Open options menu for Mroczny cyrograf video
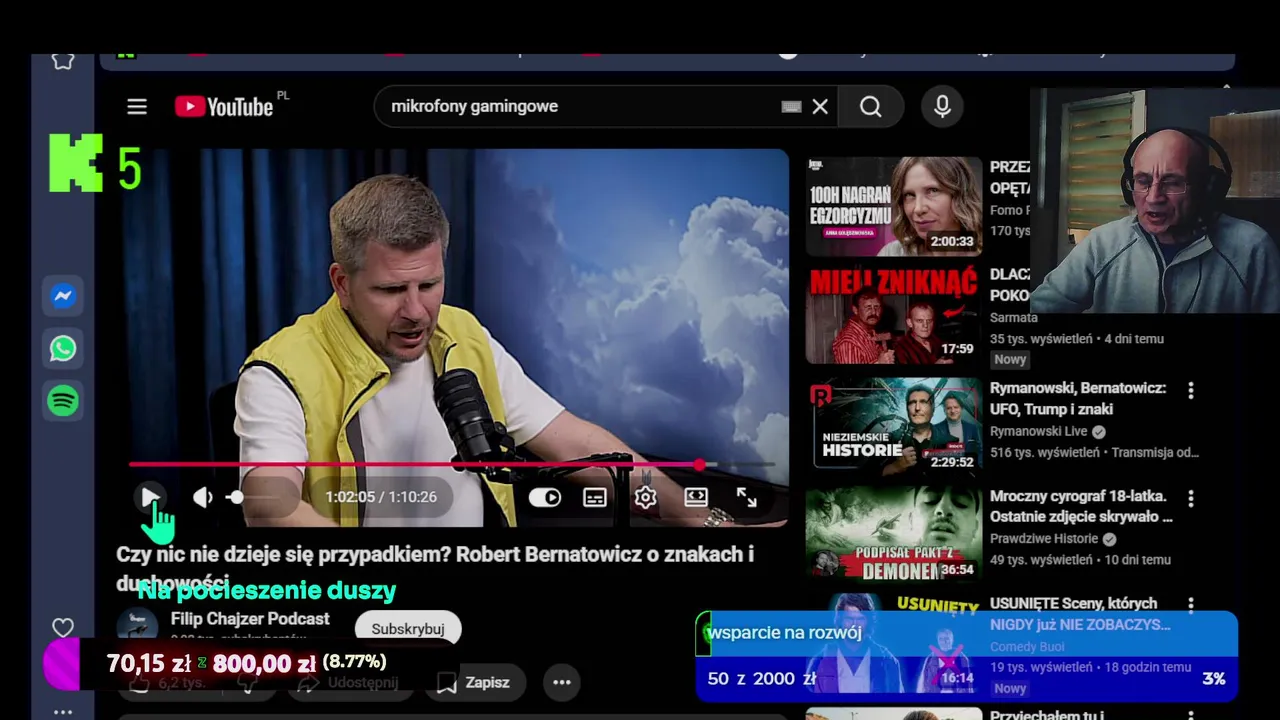The height and width of the screenshot is (720, 1280). click(1191, 498)
